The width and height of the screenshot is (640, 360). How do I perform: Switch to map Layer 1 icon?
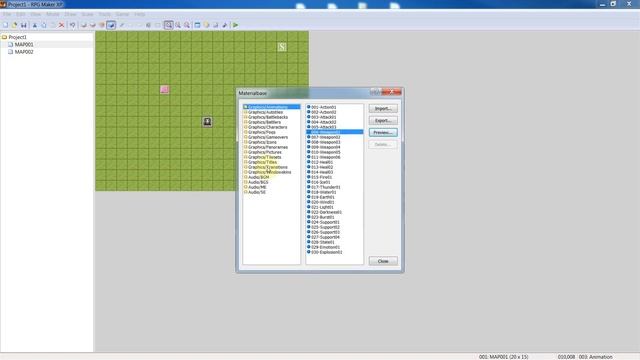click(84, 25)
